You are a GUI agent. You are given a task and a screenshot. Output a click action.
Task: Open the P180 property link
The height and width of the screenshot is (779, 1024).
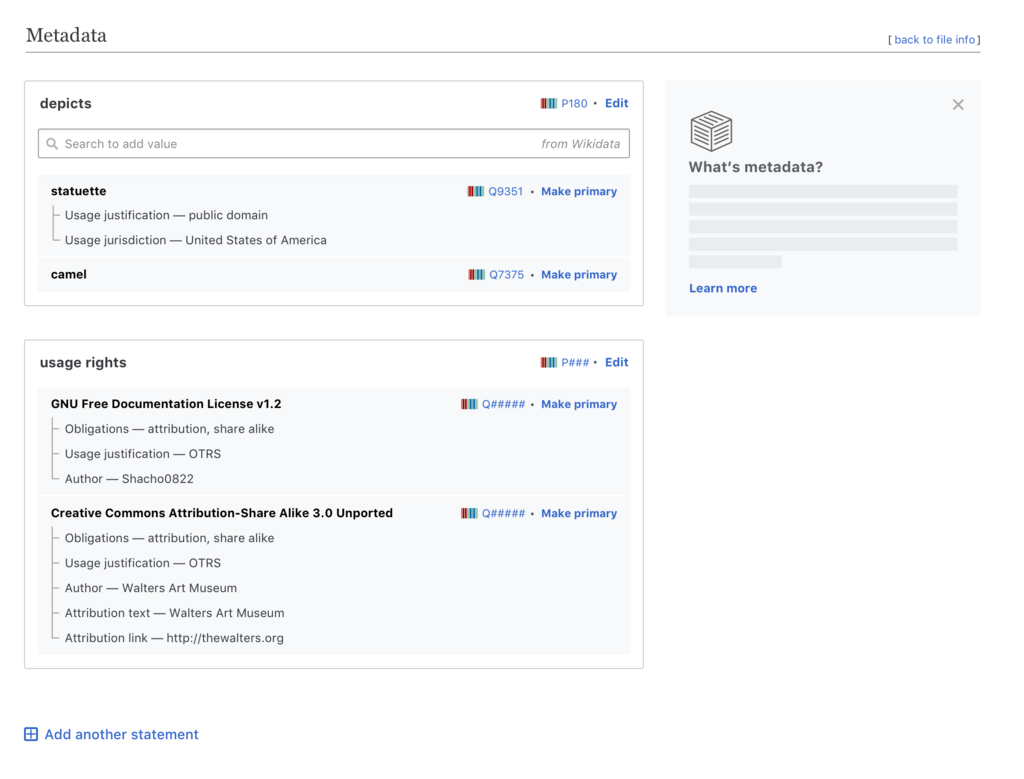[x=574, y=103]
